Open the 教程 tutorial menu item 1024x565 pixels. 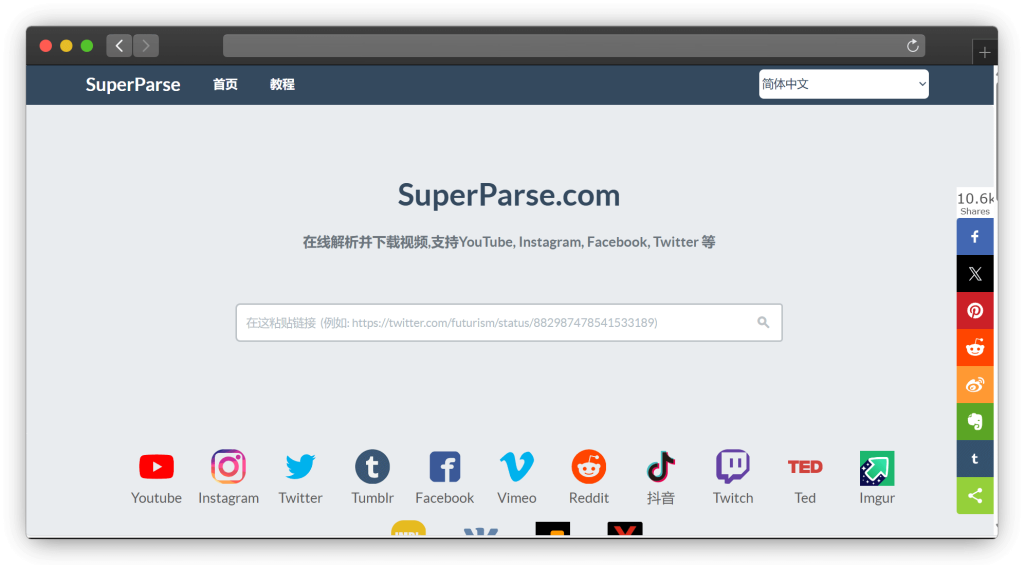pyautogui.click(x=282, y=85)
